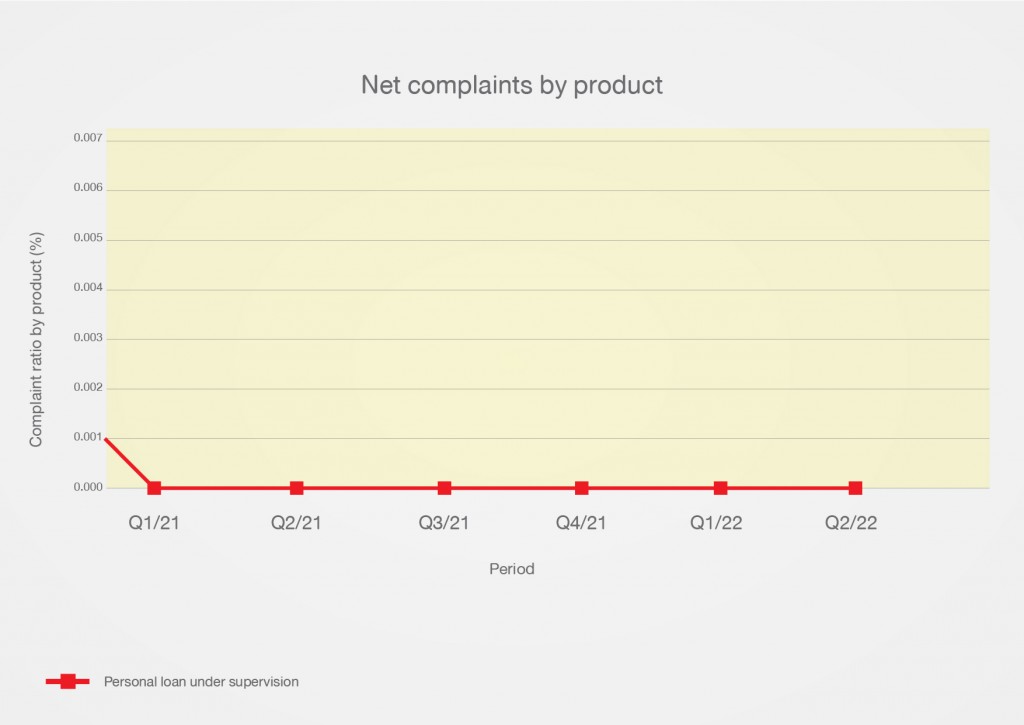This screenshot has width=1024, height=725.
Task: Click the Q2/22 red data point marker
Action: click(x=855, y=488)
